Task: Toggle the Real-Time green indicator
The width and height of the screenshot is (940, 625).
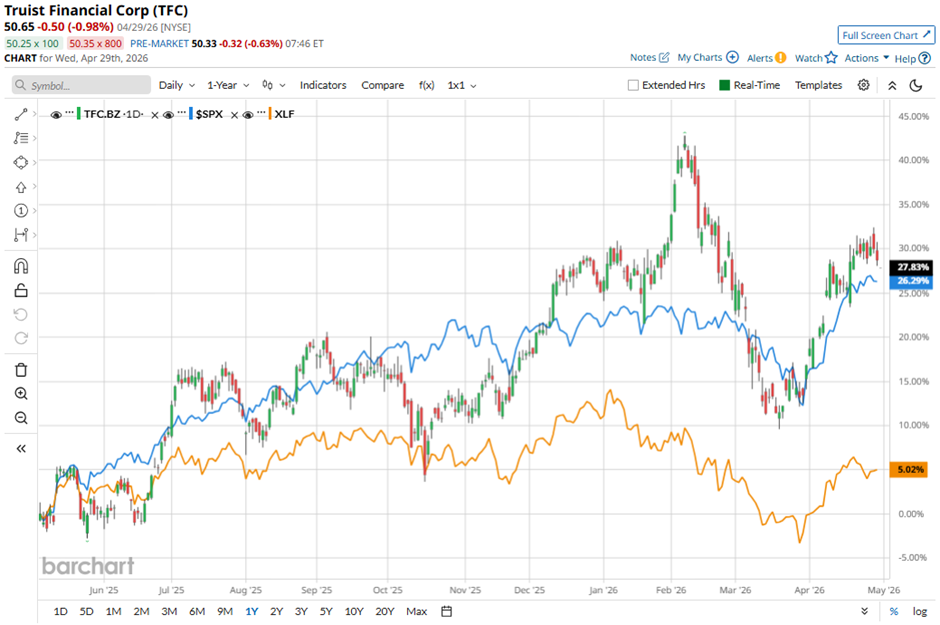Action: pos(726,85)
